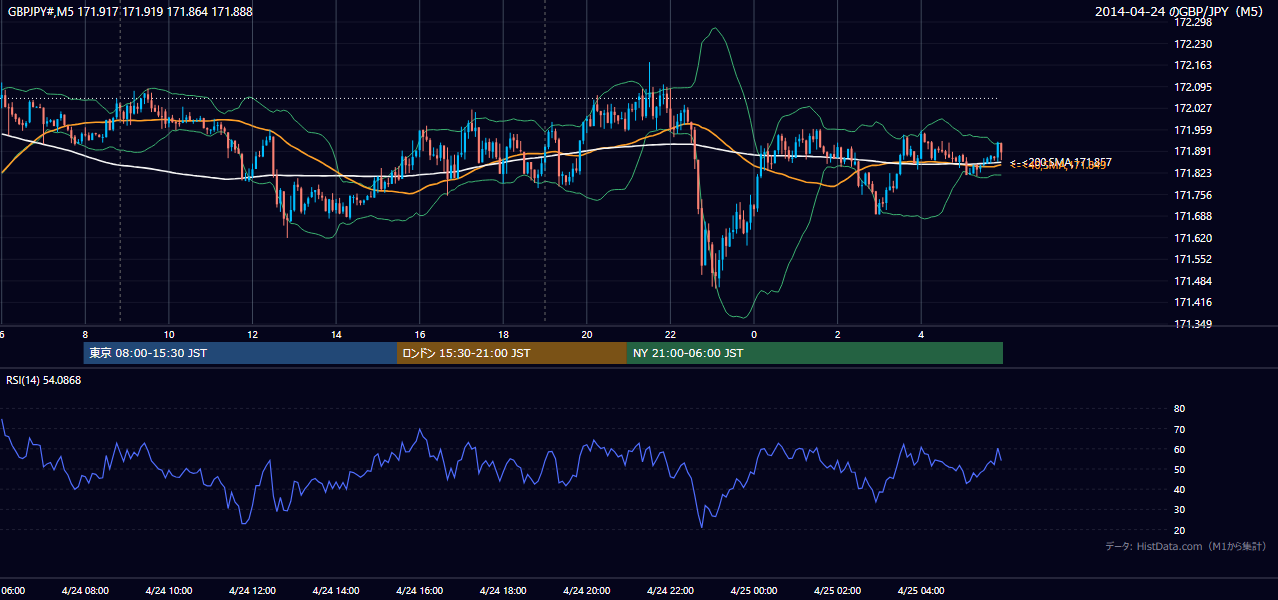
Task: Click price axis label 171.349
Action: coord(1192,324)
